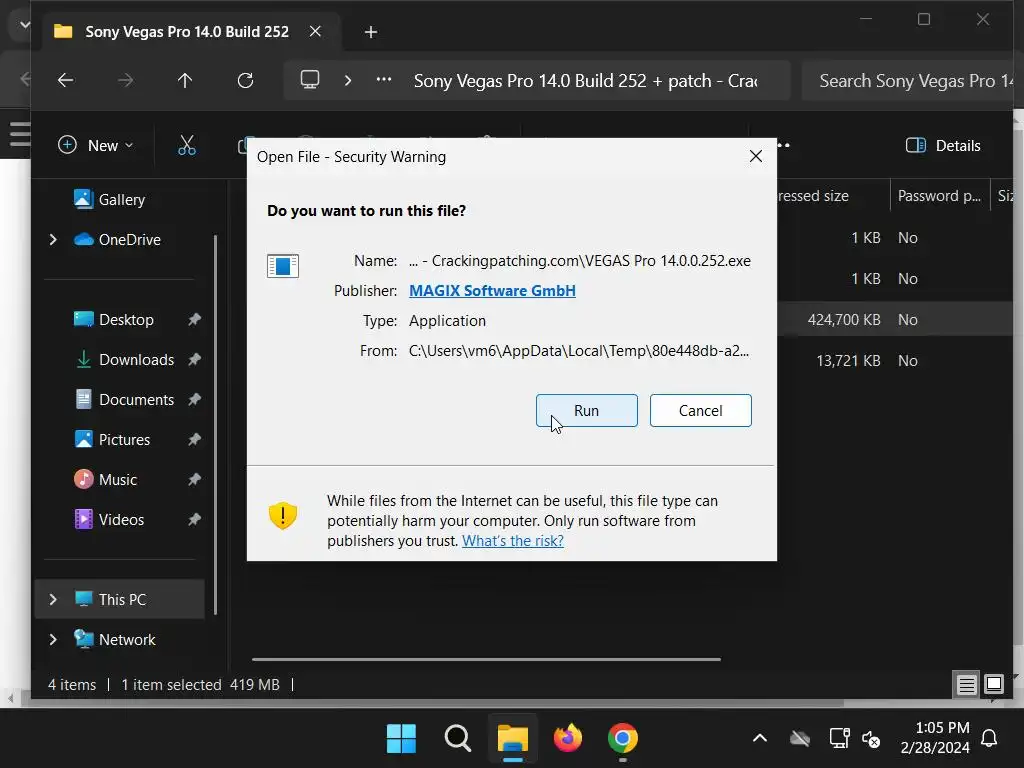Click the pin icon next to Music

(x=194, y=479)
